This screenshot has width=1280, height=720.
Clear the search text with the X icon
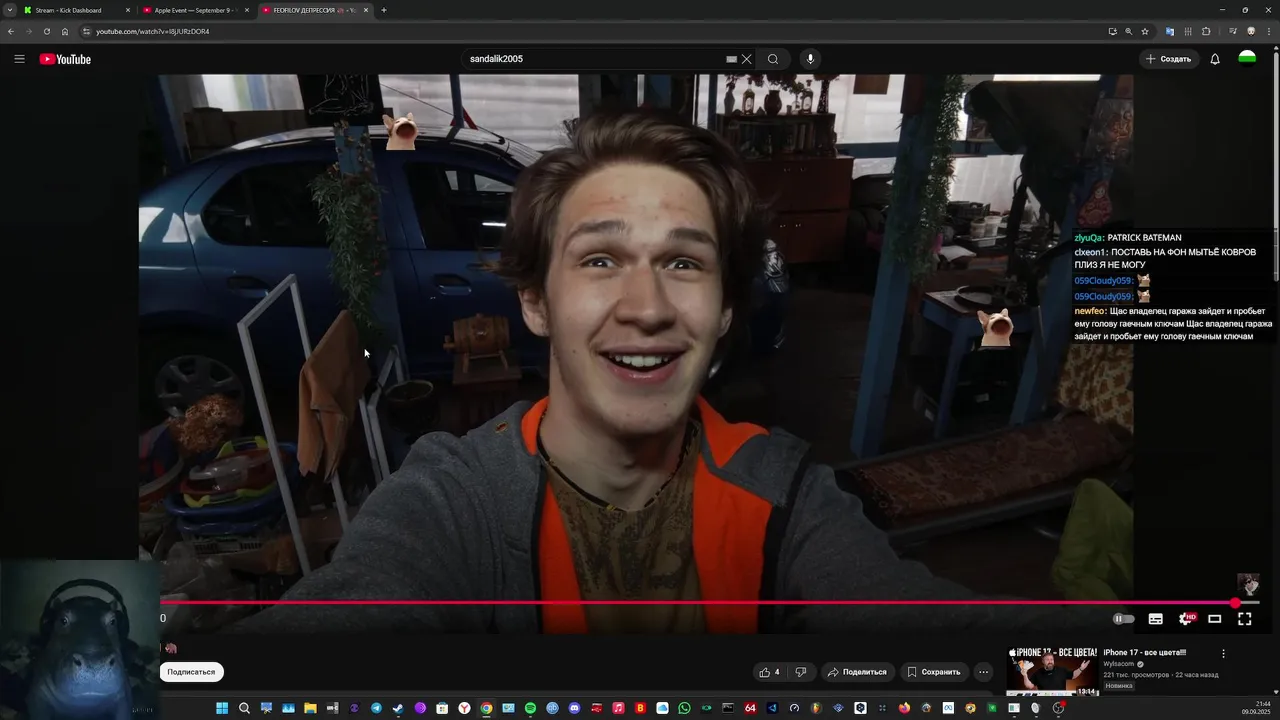point(746,59)
